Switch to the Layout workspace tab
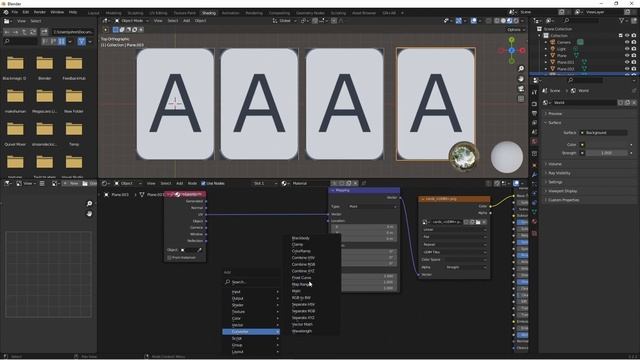This screenshot has height=360, width=640. pos(93,13)
